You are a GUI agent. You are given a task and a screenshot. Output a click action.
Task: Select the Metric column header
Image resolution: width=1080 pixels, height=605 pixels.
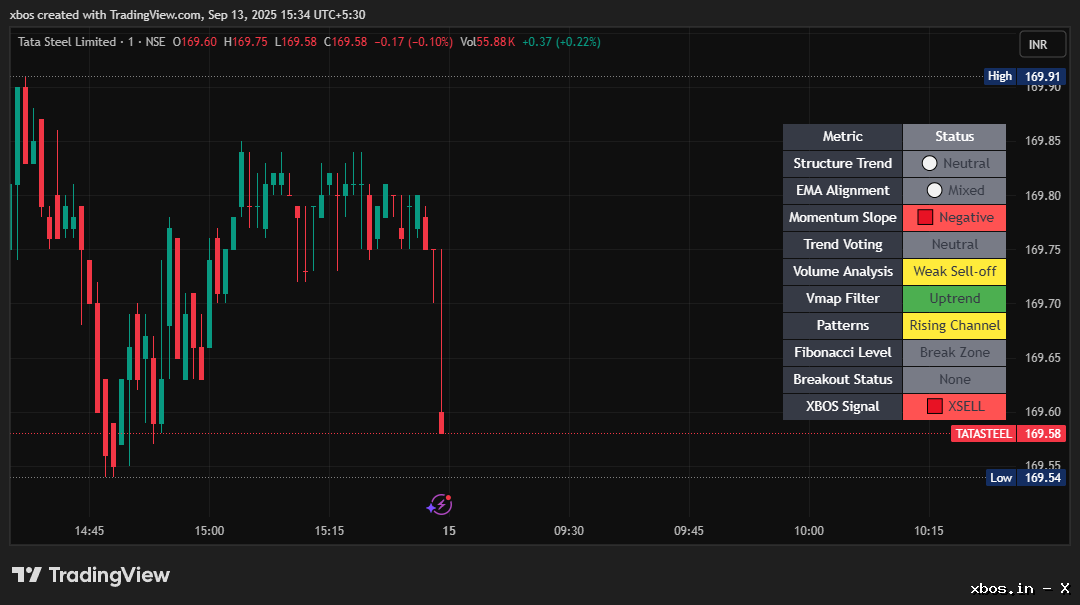coord(842,136)
